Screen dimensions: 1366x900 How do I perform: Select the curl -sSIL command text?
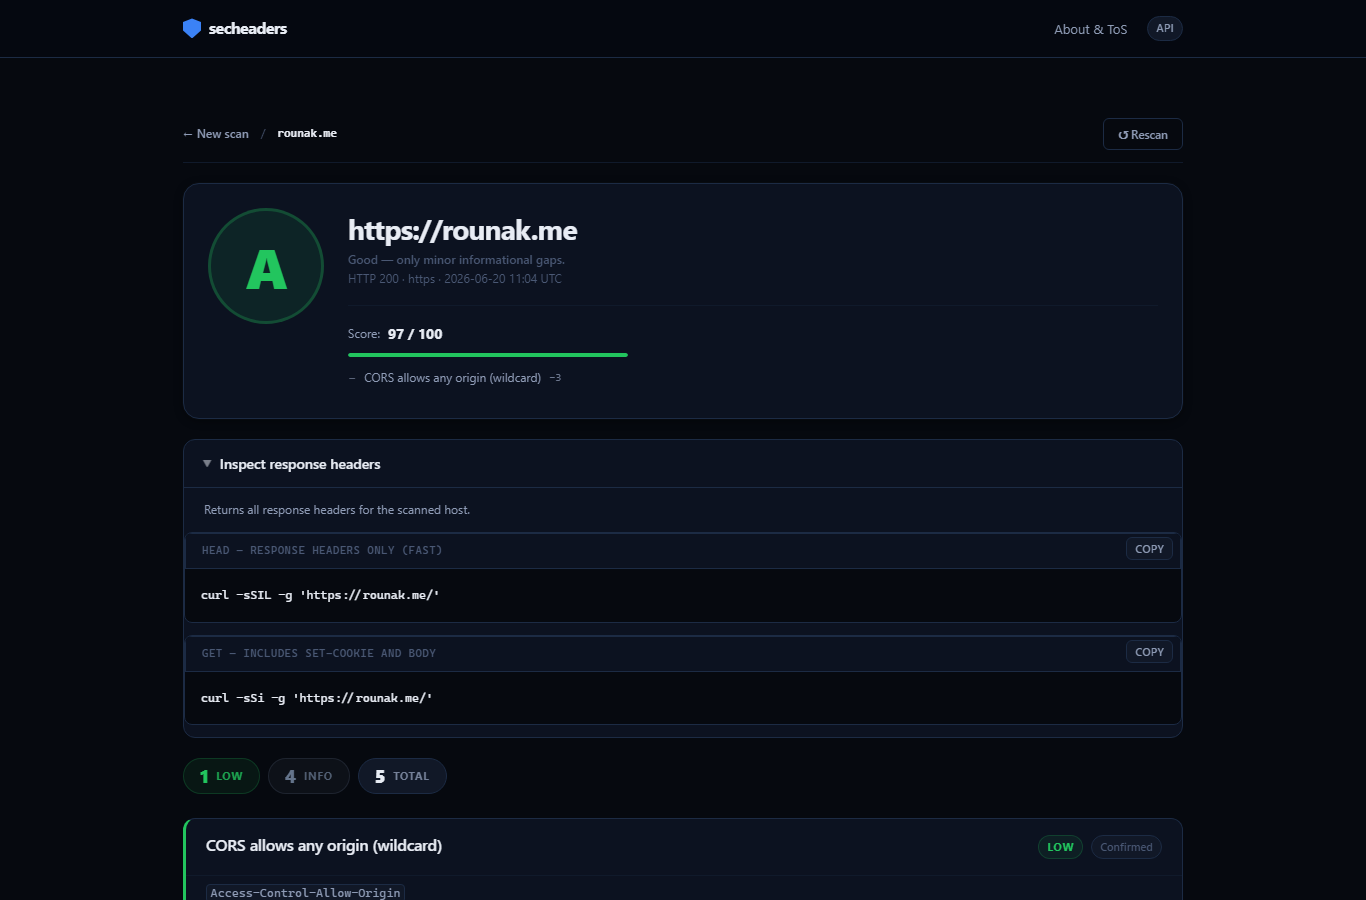(320, 595)
